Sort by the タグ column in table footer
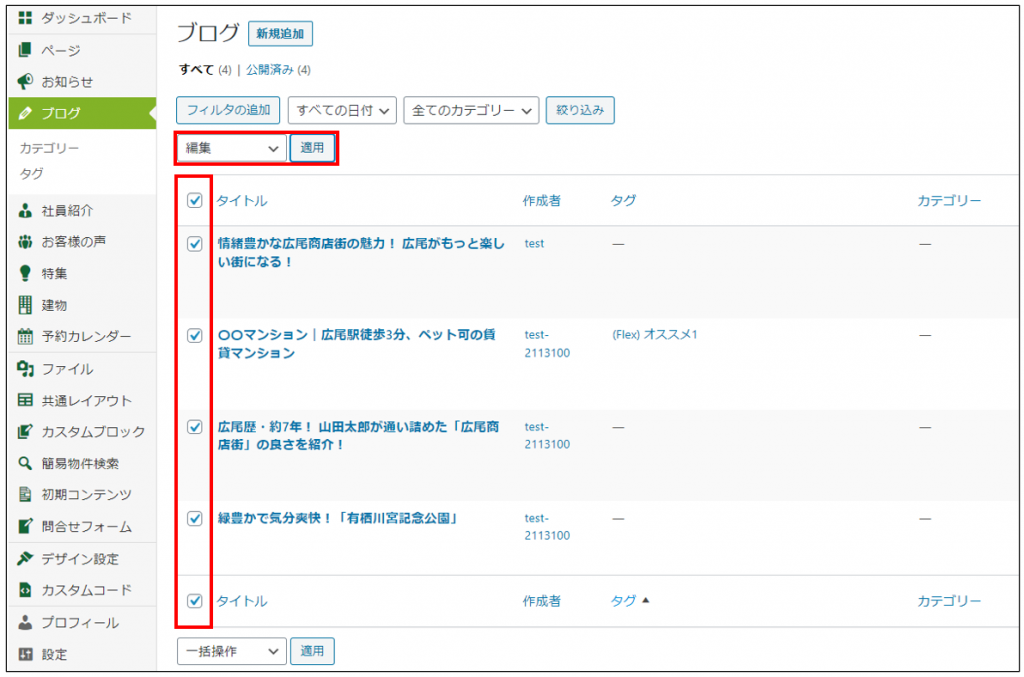Screen dimensions: 1024x677 point(624,601)
